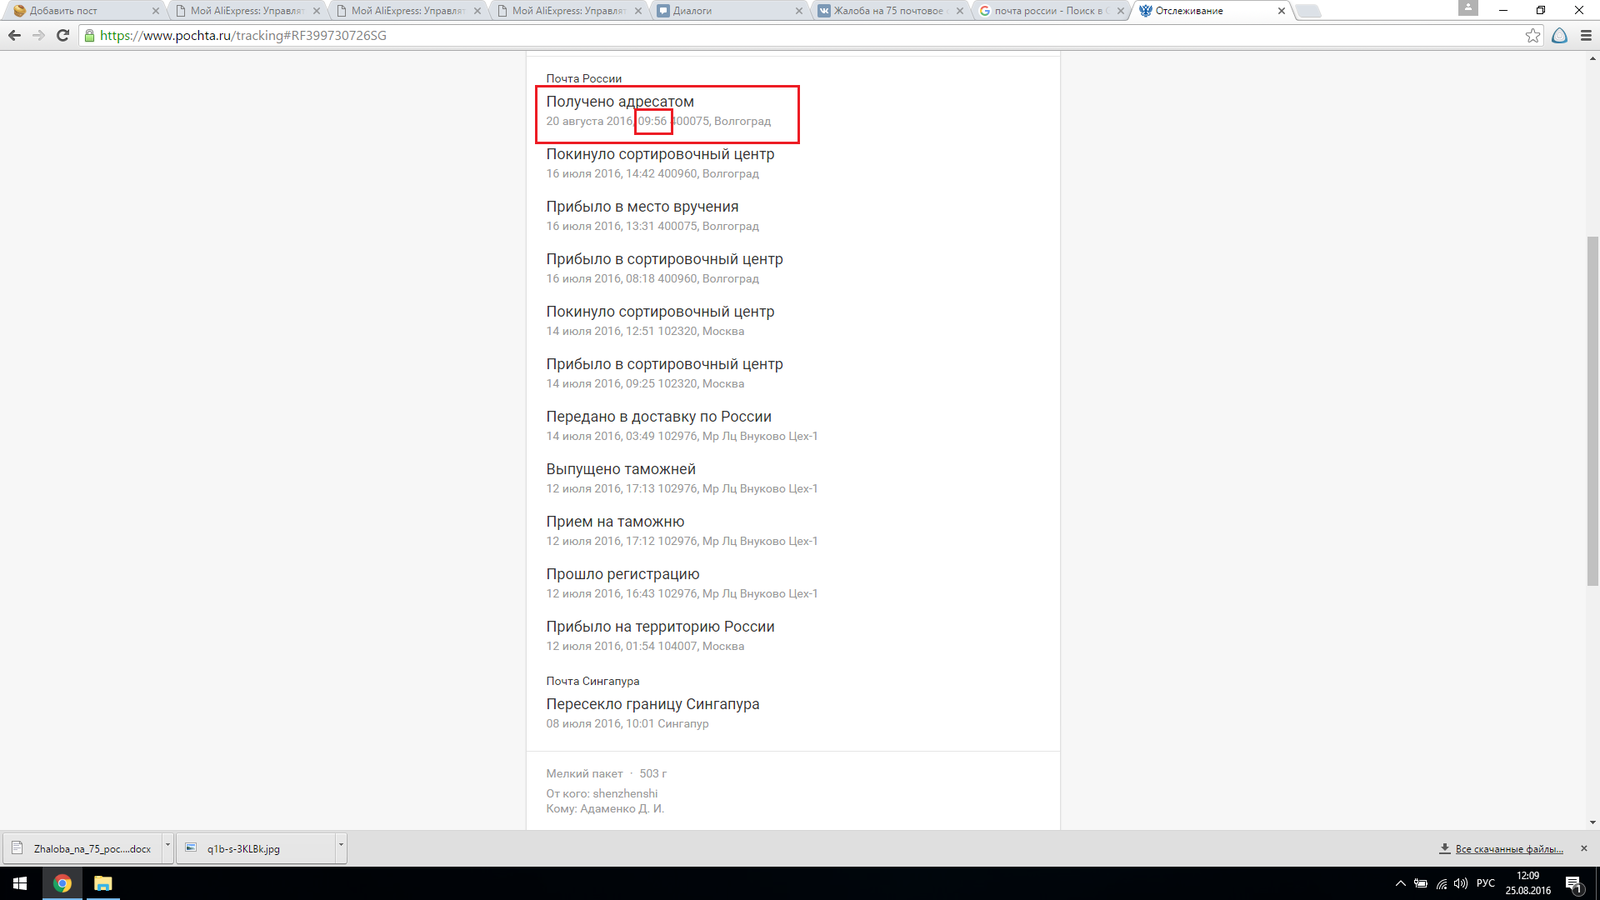Click the browser forward arrow

pos(38,35)
